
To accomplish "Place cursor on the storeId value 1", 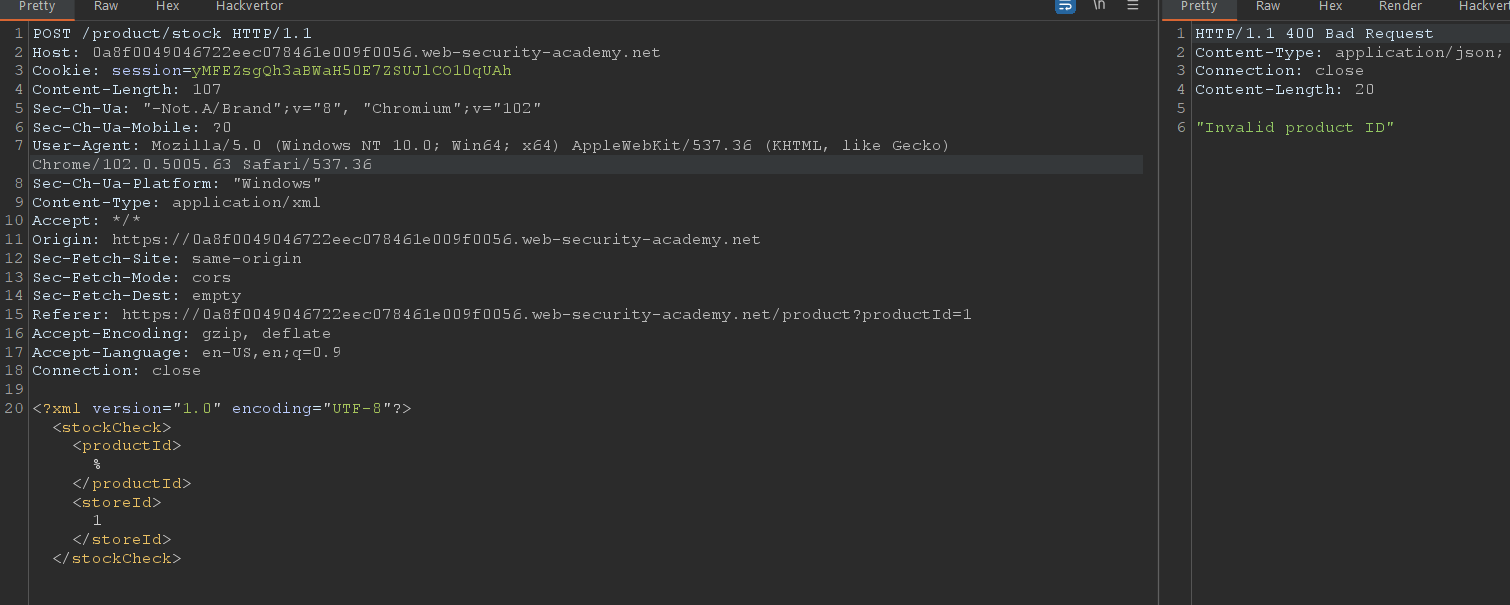I will (x=97, y=521).
